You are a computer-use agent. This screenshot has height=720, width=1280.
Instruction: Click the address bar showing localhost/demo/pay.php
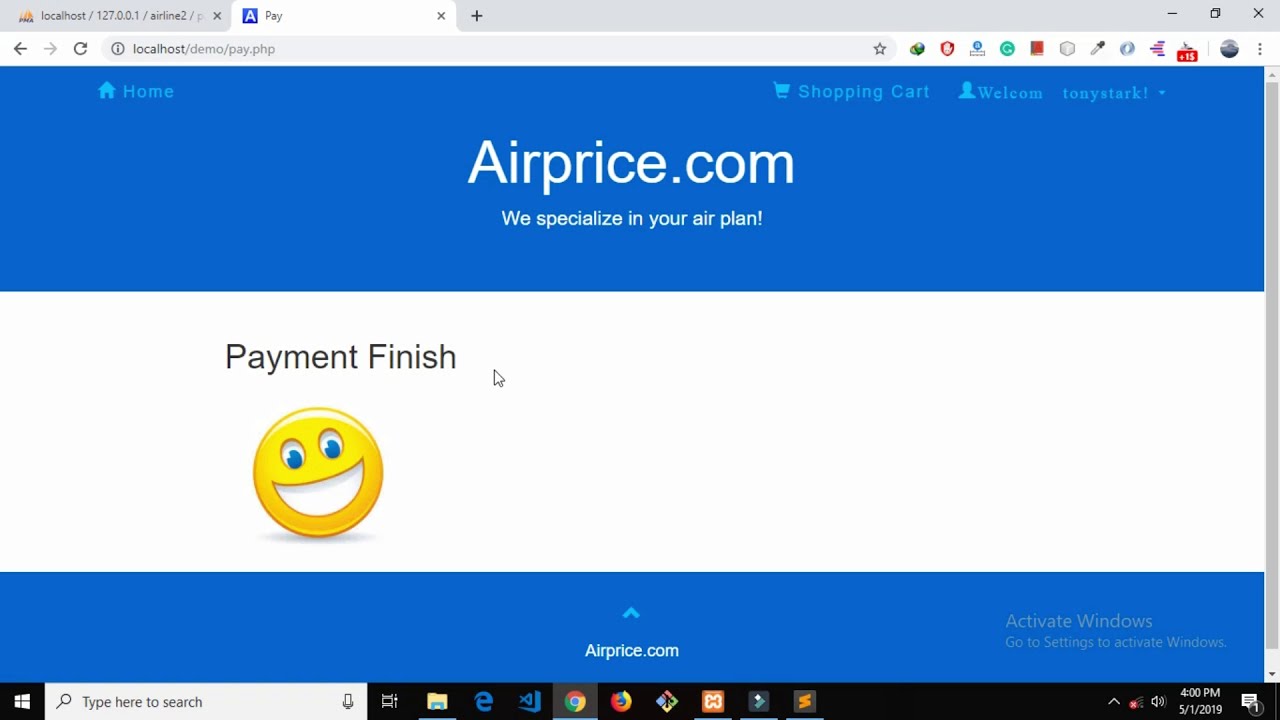click(490, 48)
